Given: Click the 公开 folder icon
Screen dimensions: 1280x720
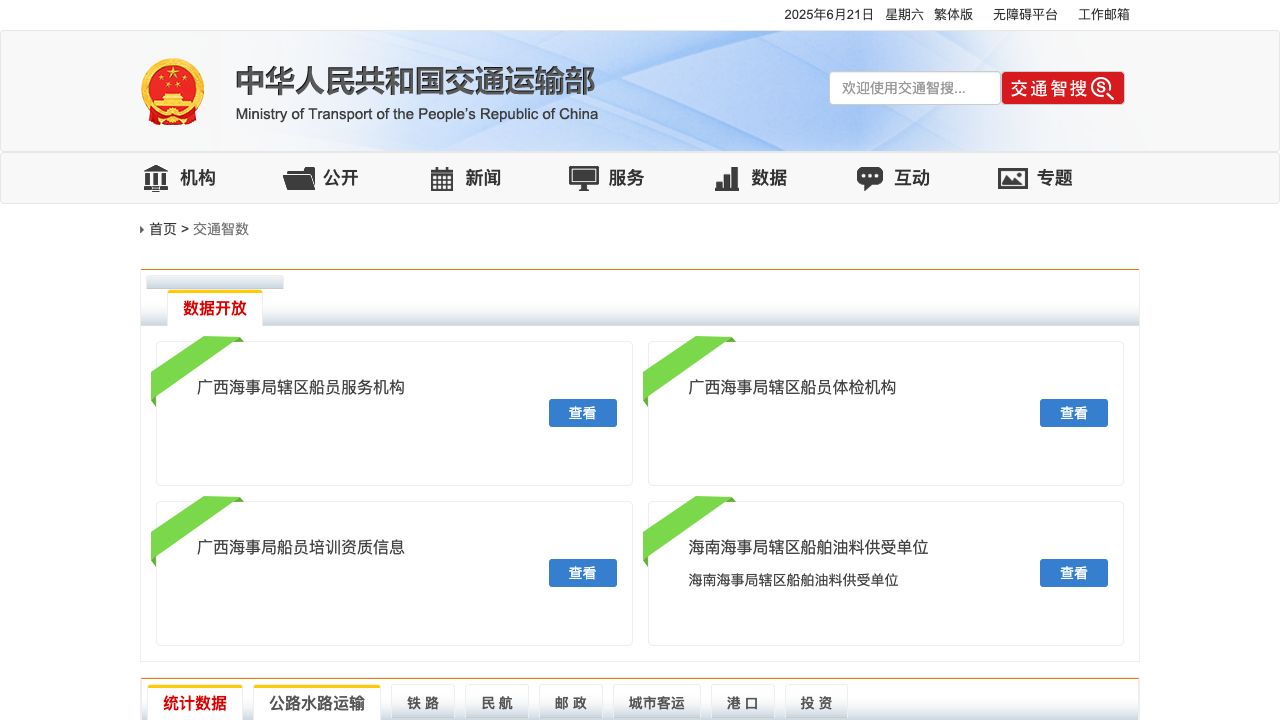Looking at the screenshot, I should [x=299, y=178].
